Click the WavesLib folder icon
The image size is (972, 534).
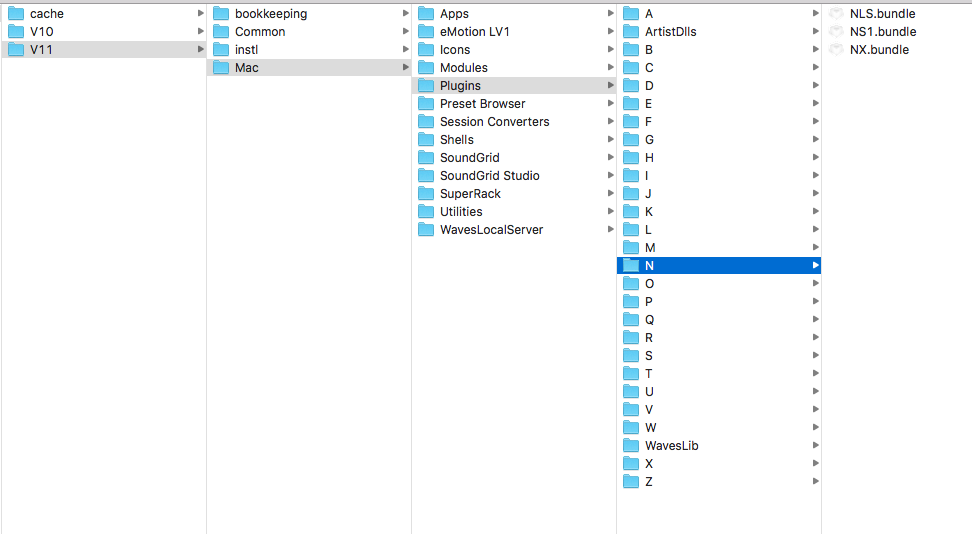click(x=631, y=445)
